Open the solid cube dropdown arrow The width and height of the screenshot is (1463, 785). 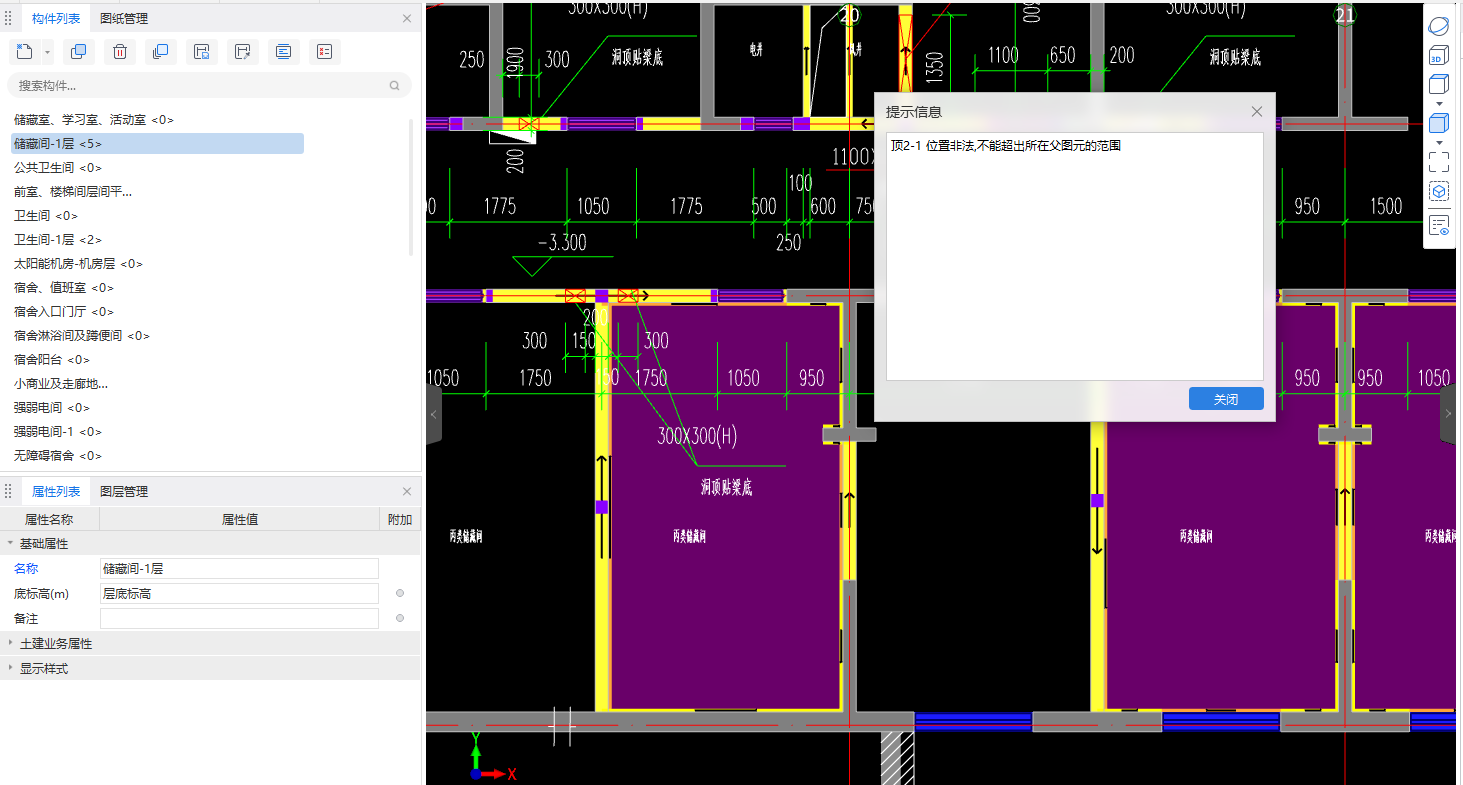(1439, 143)
